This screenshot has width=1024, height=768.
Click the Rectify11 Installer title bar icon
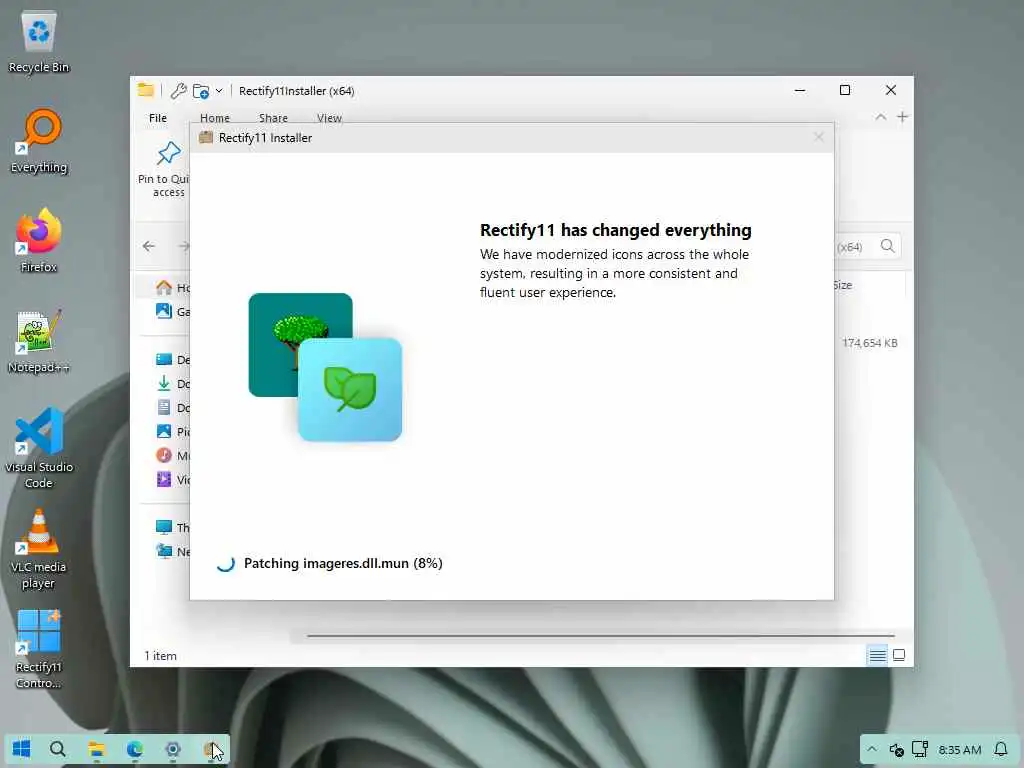pos(206,137)
